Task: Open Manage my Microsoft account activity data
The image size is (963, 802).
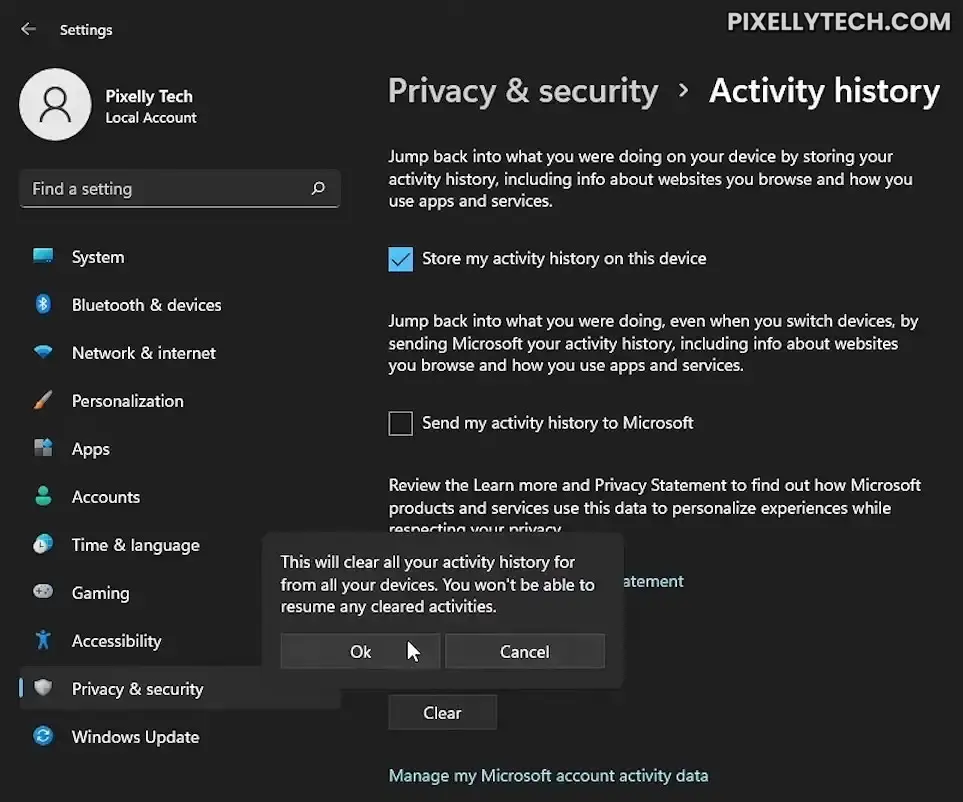Action: click(548, 776)
